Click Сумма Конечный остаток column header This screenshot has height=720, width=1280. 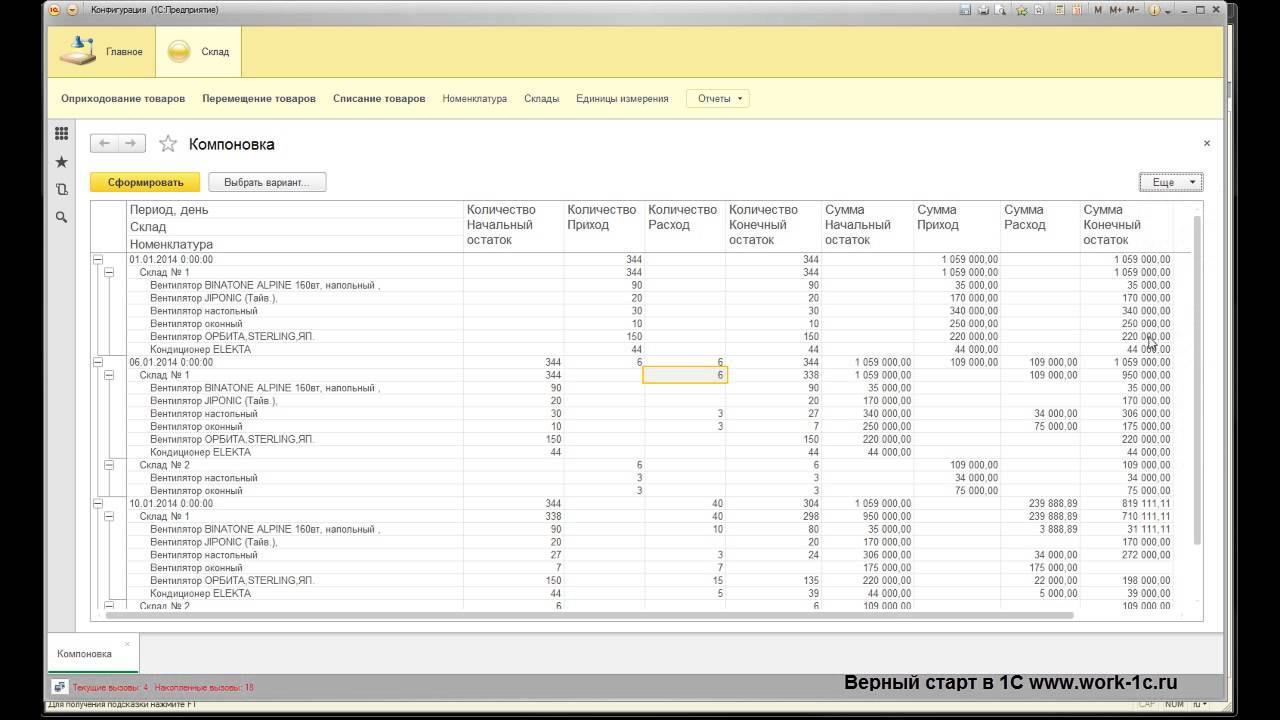pos(1127,226)
